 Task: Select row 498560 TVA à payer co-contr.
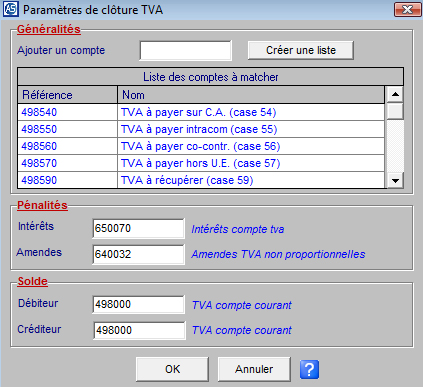click(x=201, y=146)
